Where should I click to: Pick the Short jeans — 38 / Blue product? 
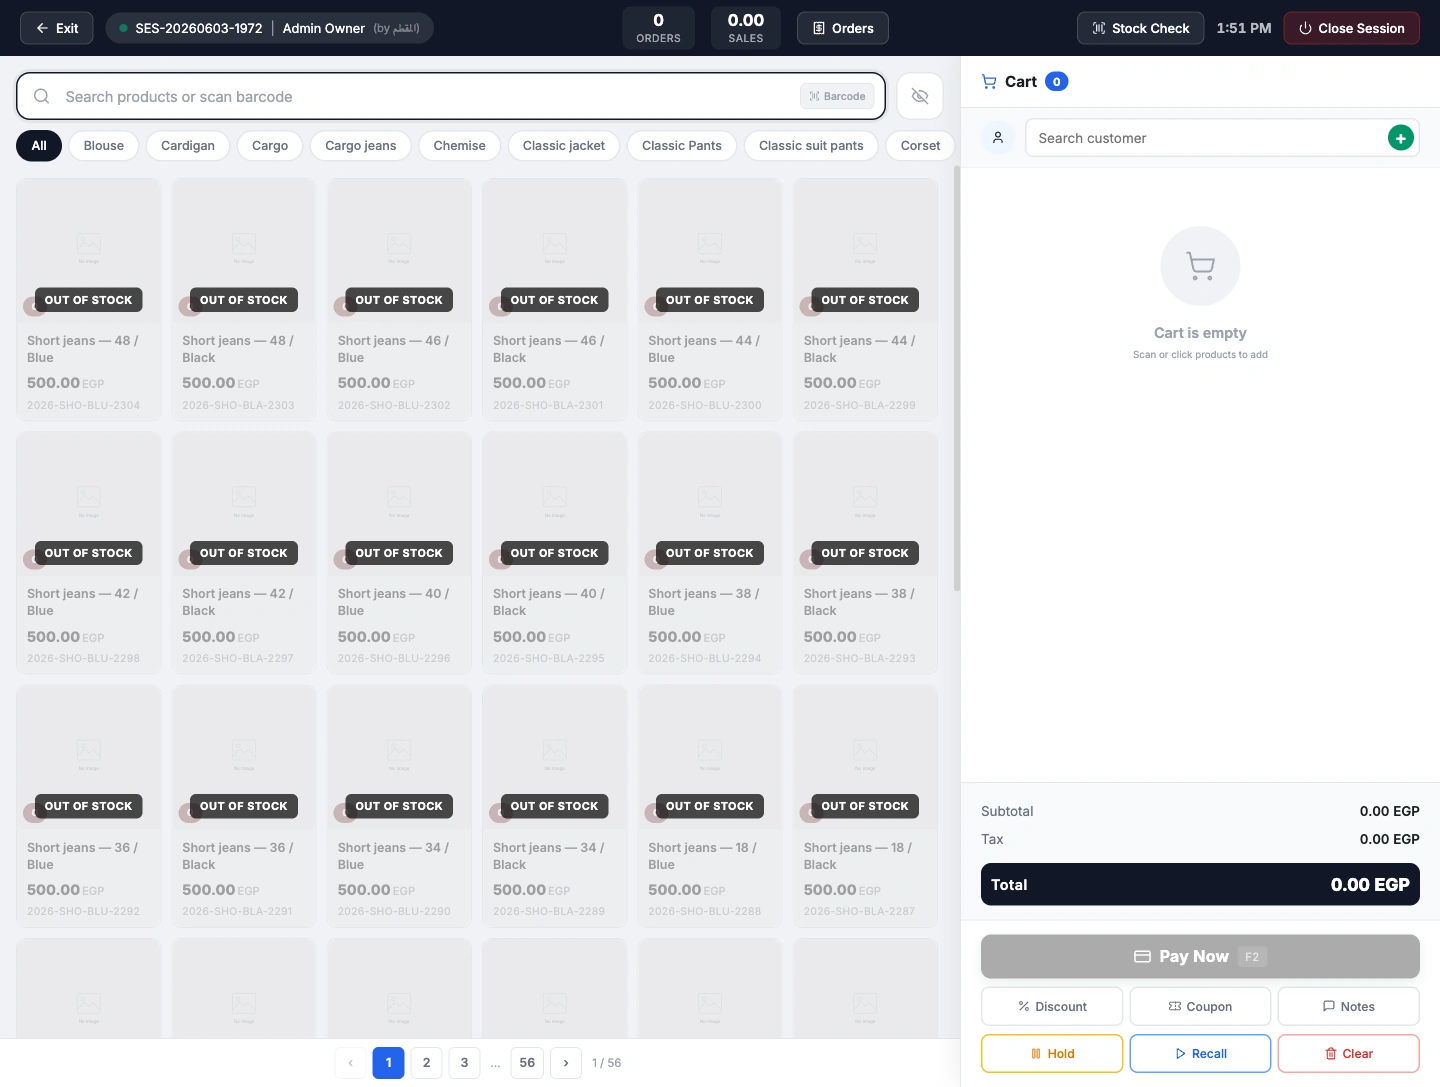[710, 553]
